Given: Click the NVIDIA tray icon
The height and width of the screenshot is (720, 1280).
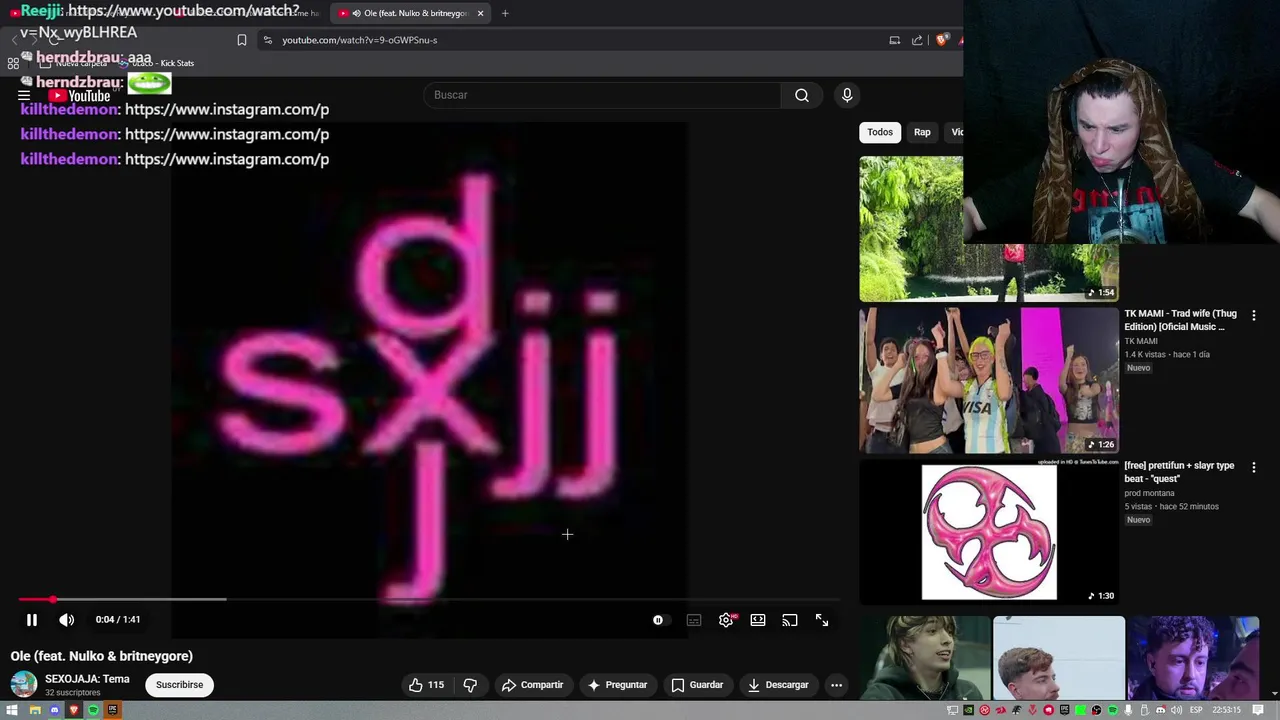Looking at the screenshot, I should [x=968, y=710].
